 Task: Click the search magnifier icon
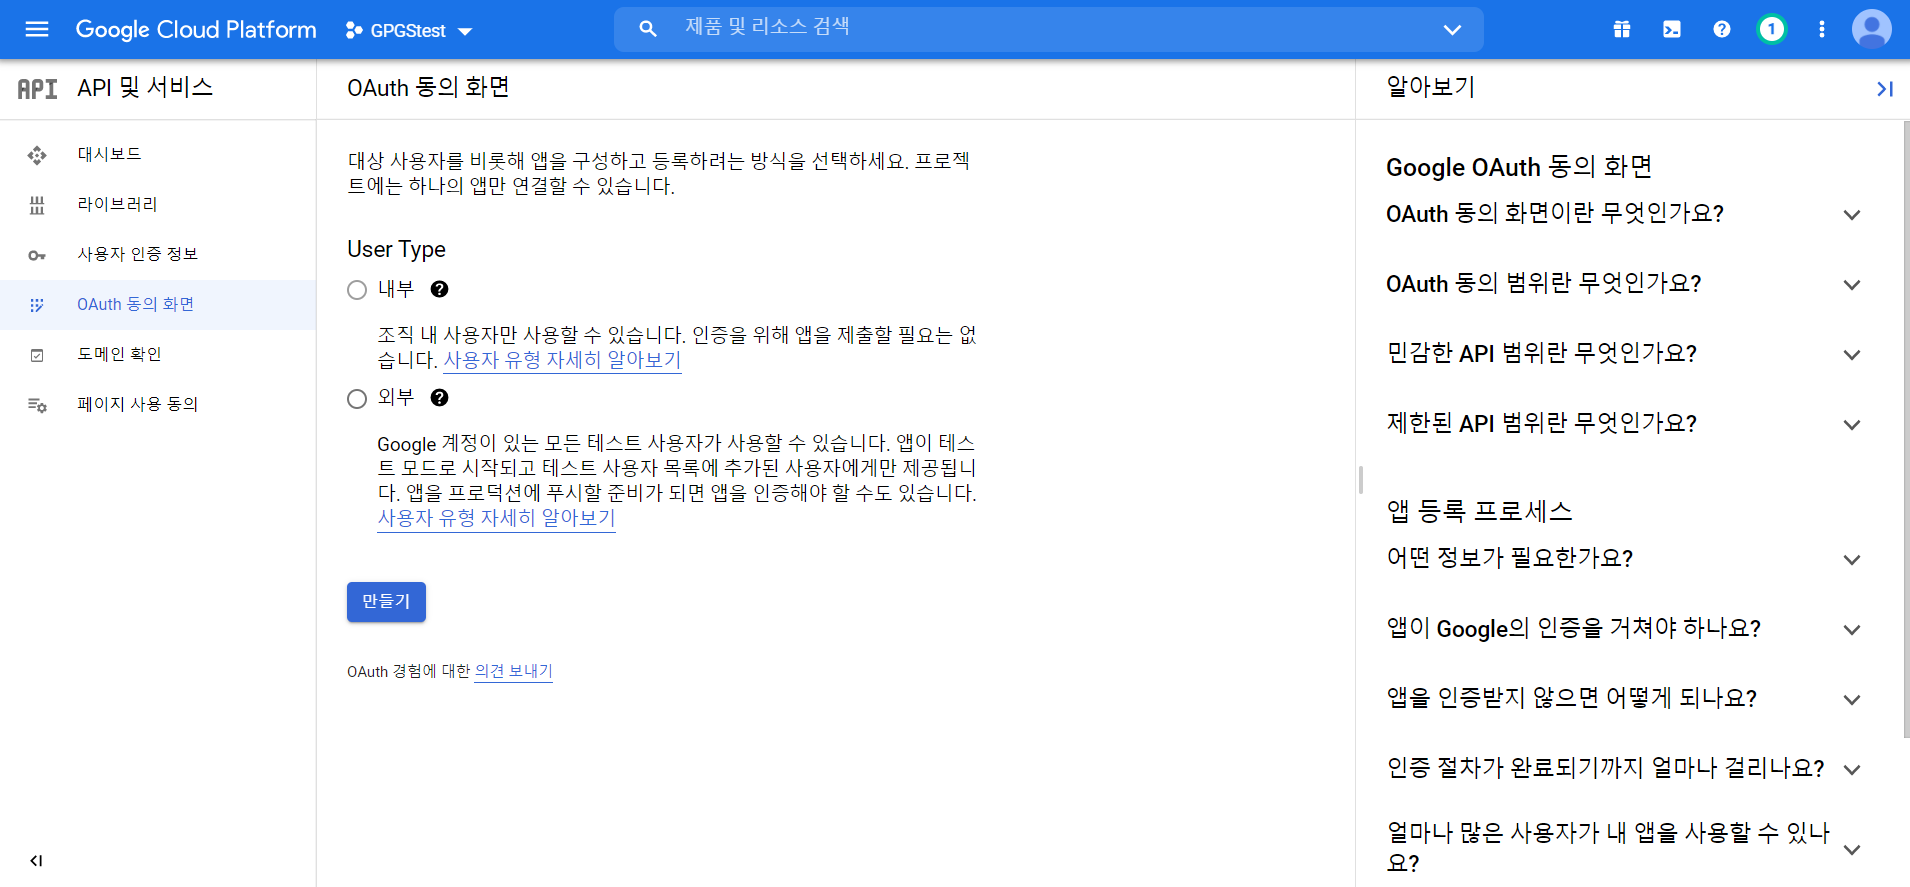(x=648, y=29)
